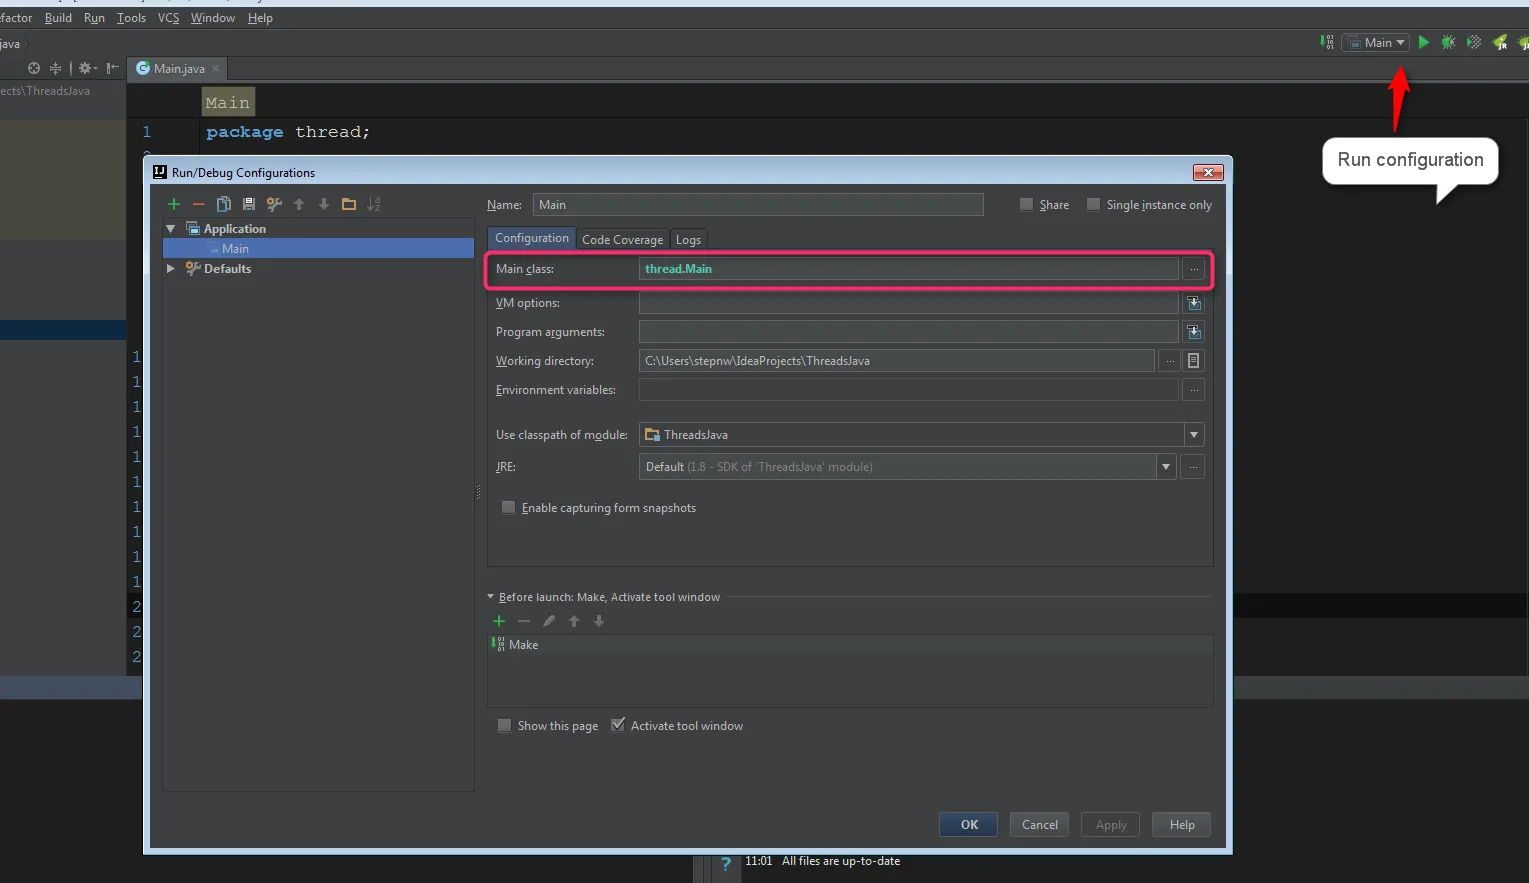
Task: Open the Use classpath of module dropdown
Action: 1194,435
